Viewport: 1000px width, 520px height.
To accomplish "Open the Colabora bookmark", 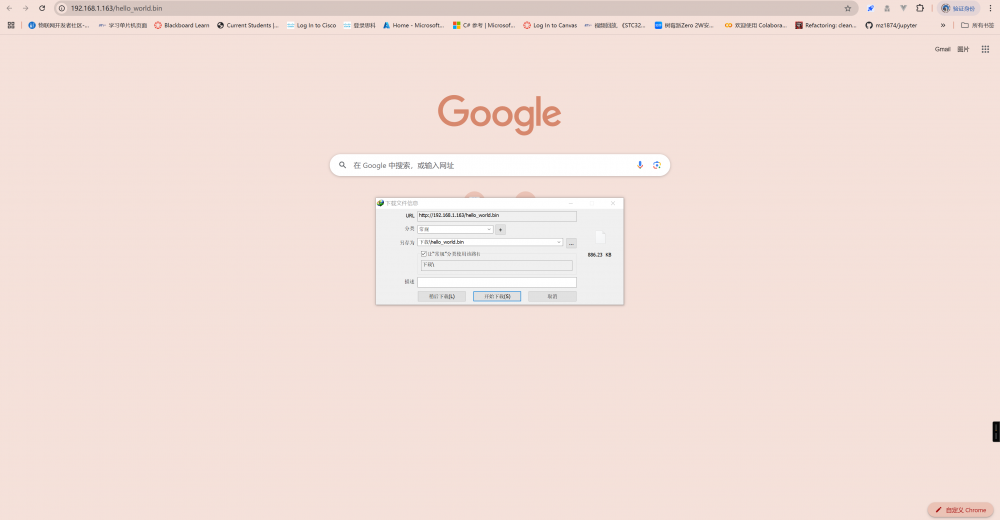I will point(756,26).
